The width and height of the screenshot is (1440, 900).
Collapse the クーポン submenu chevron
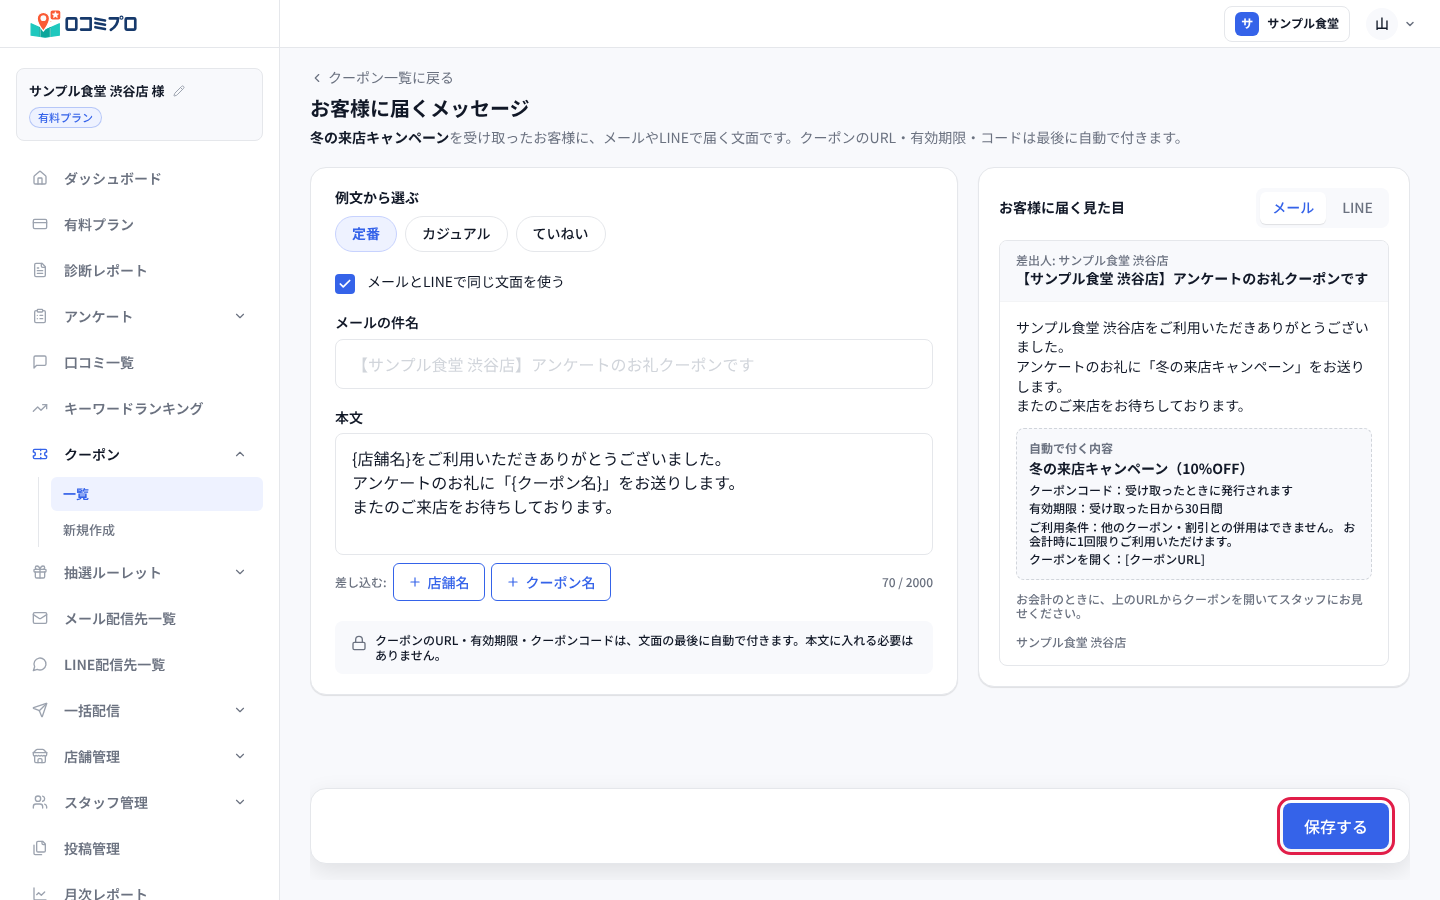tap(240, 454)
